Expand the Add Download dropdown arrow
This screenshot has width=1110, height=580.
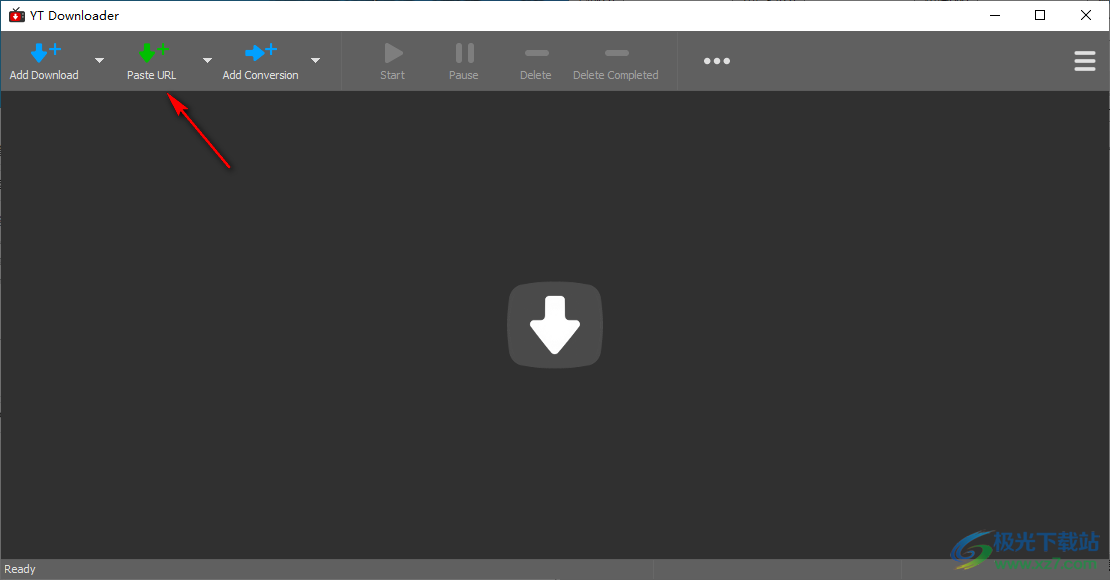[99, 61]
